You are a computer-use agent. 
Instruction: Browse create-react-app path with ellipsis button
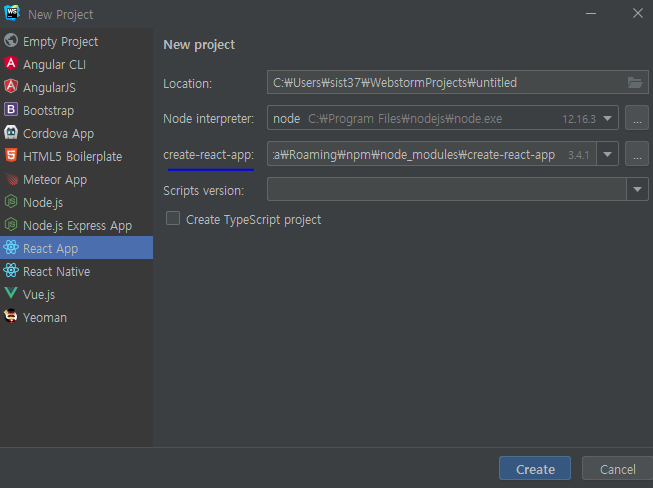click(x=637, y=154)
